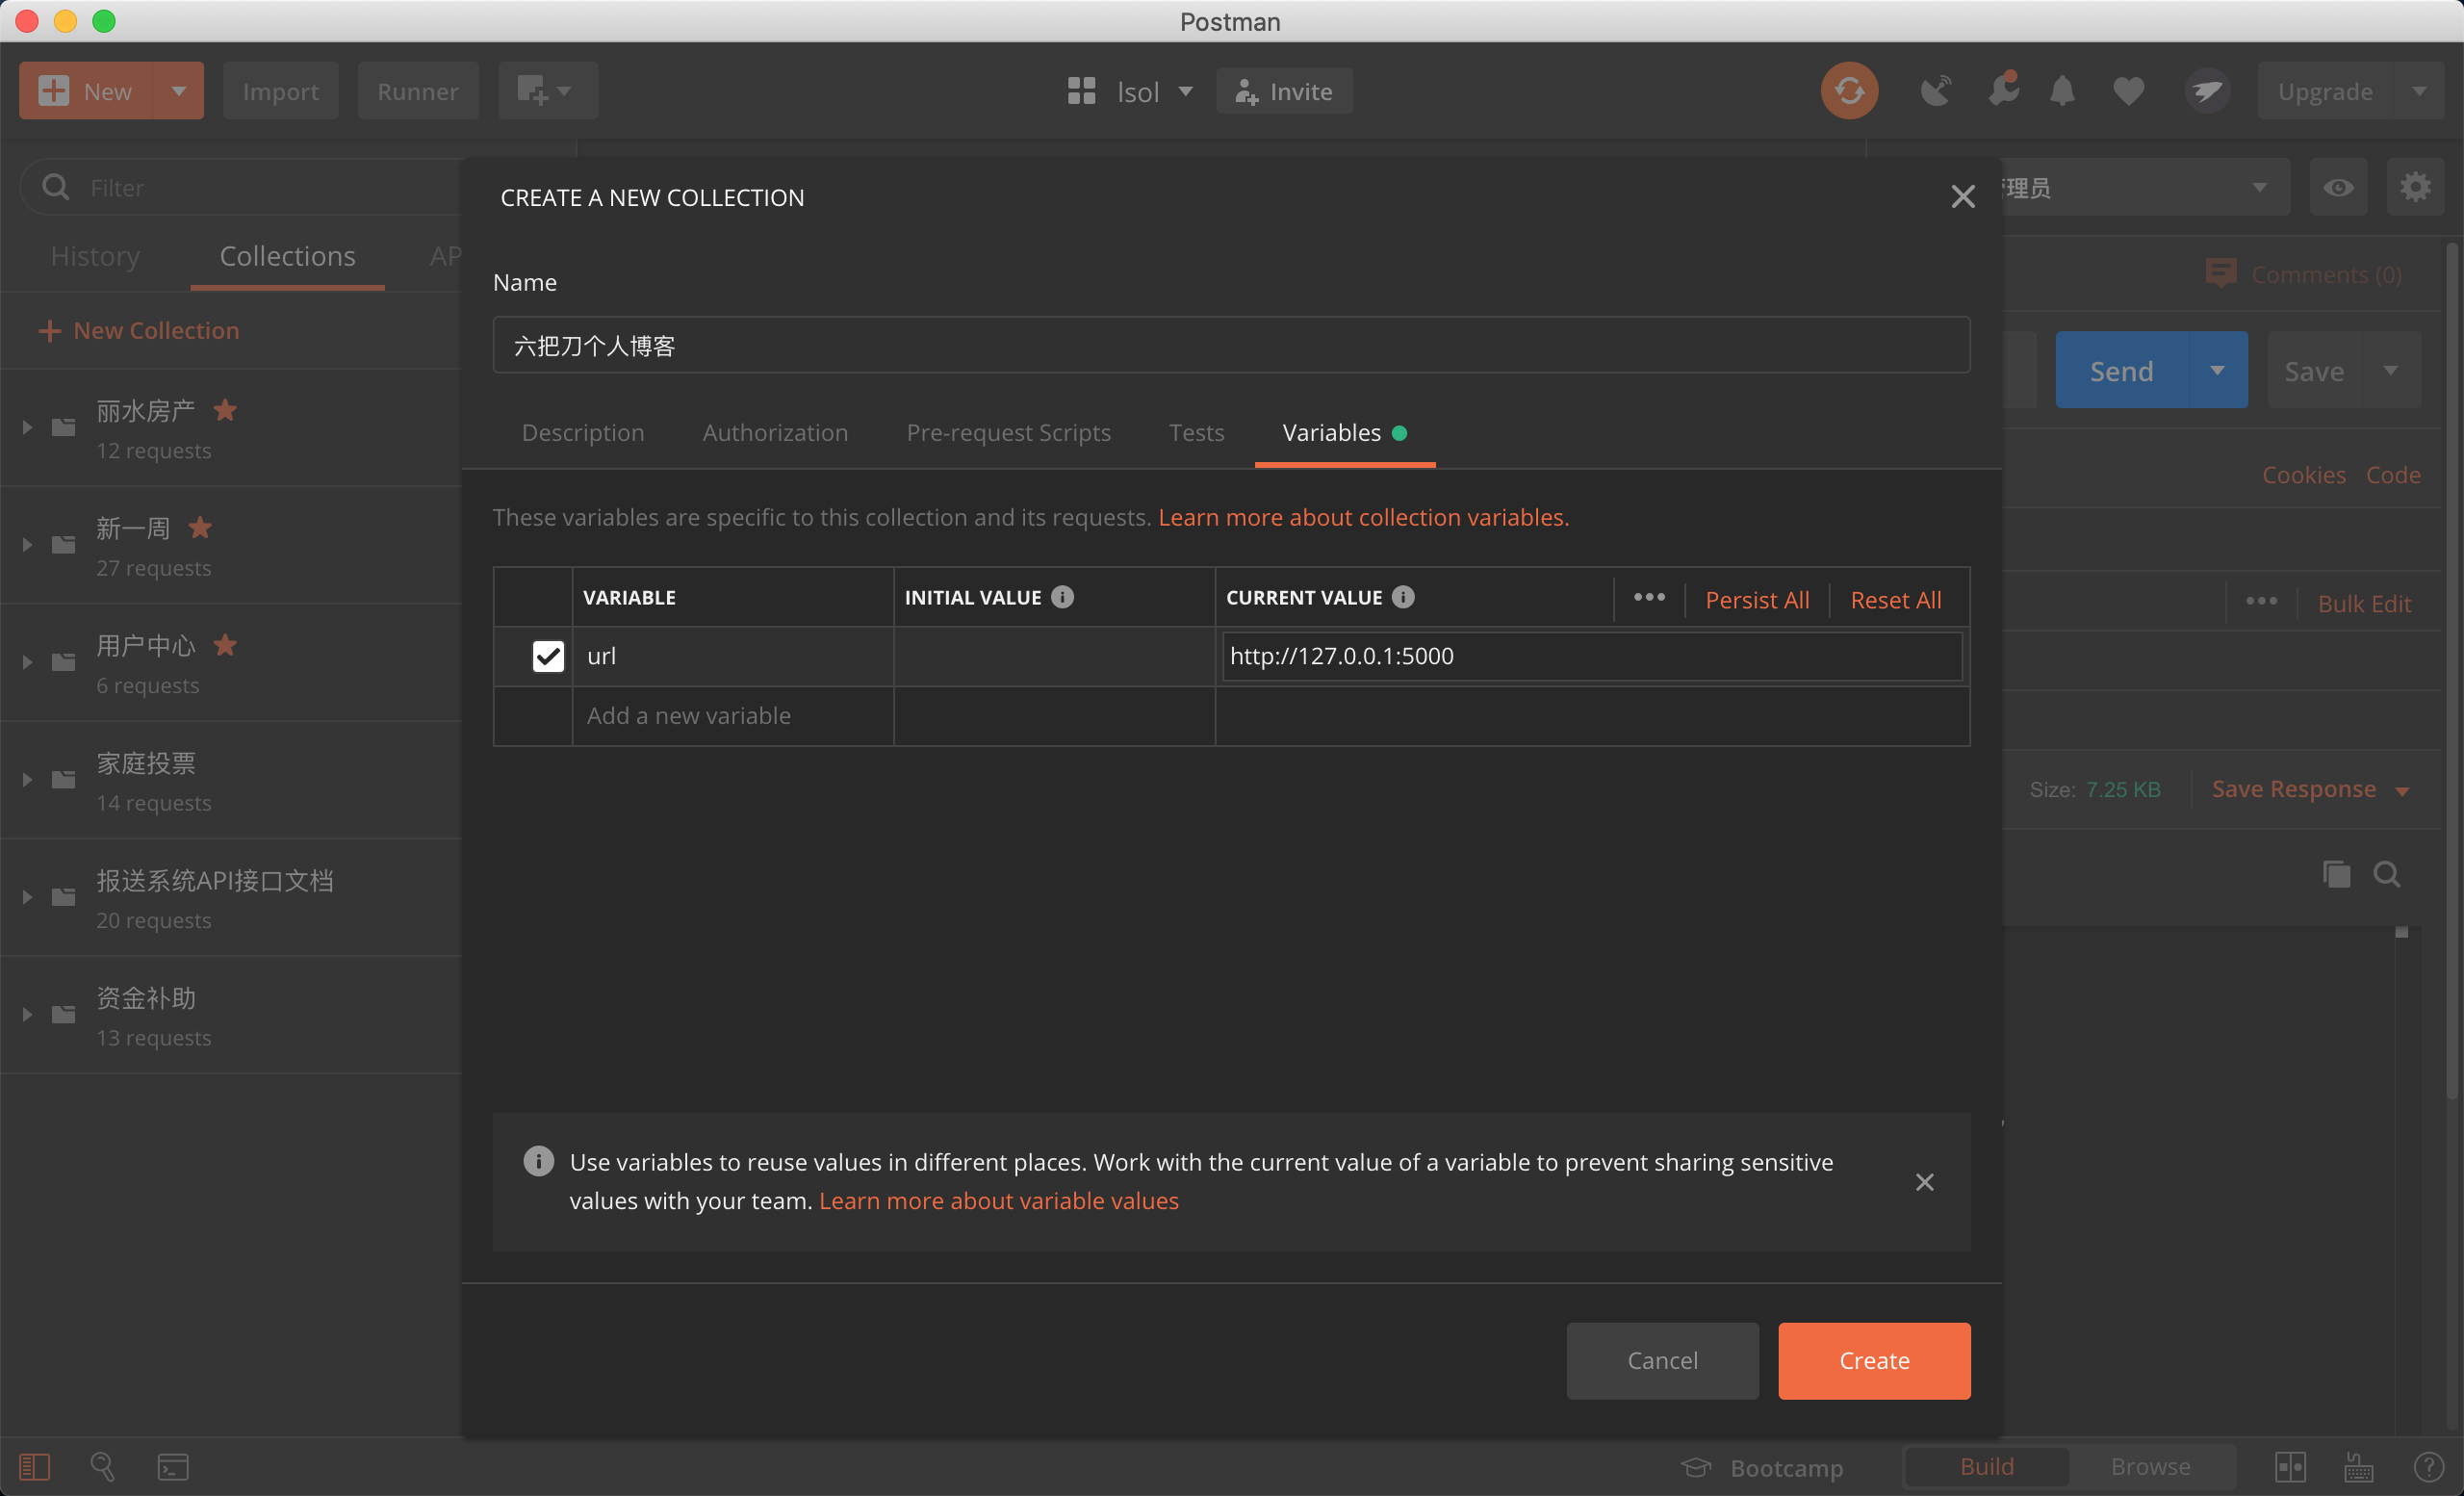This screenshot has height=1496, width=2464.
Task: Click the Import button
Action: point(280,91)
